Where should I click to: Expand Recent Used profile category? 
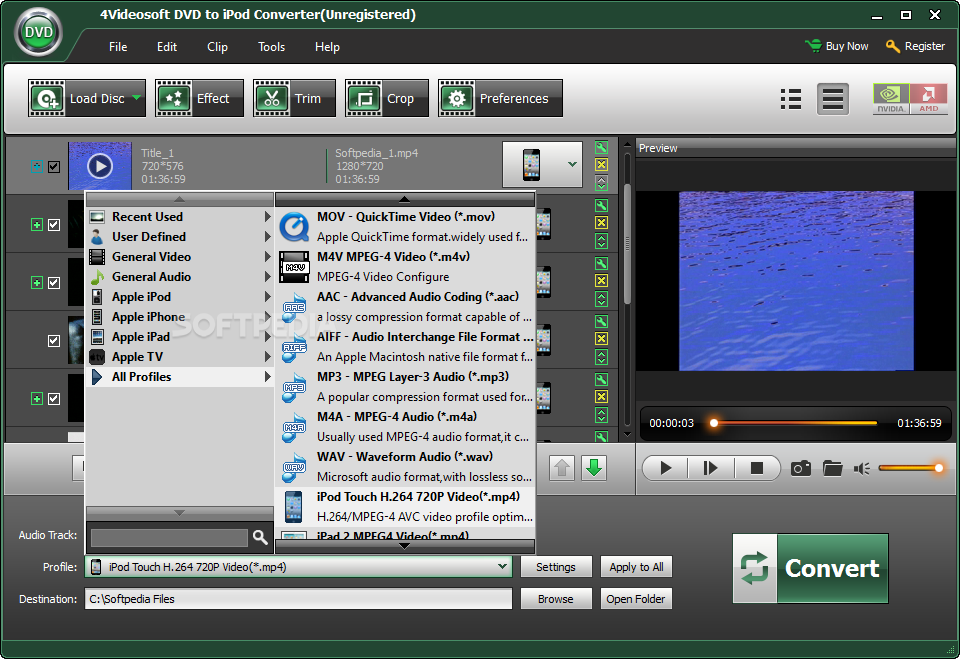(x=179, y=217)
